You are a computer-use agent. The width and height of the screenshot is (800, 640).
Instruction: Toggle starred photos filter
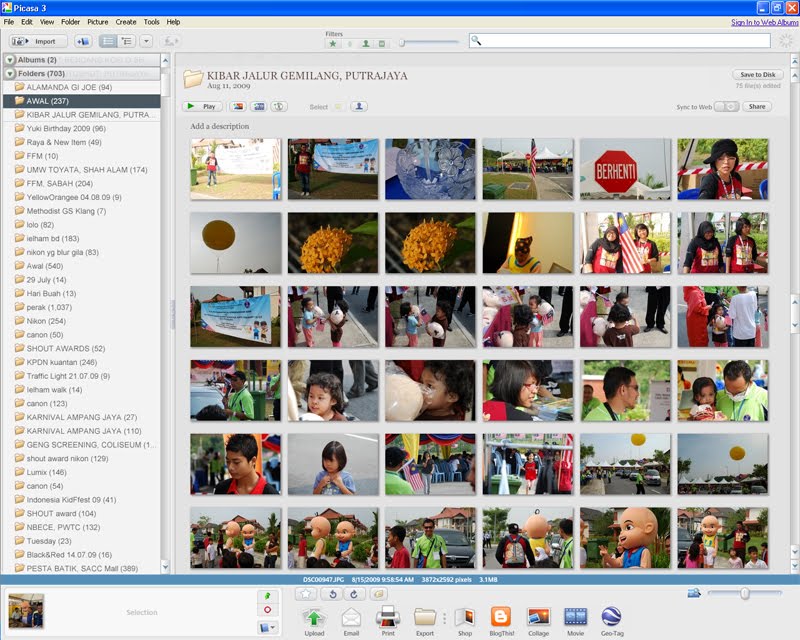coord(333,44)
